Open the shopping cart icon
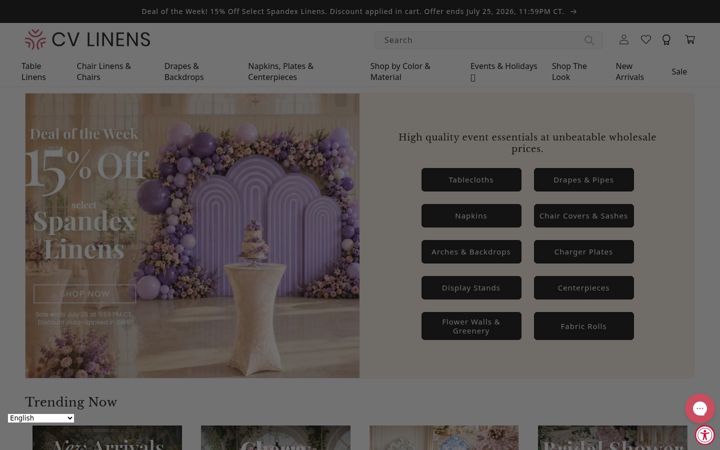The height and width of the screenshot is (450, 720). [x=690, y=39]
